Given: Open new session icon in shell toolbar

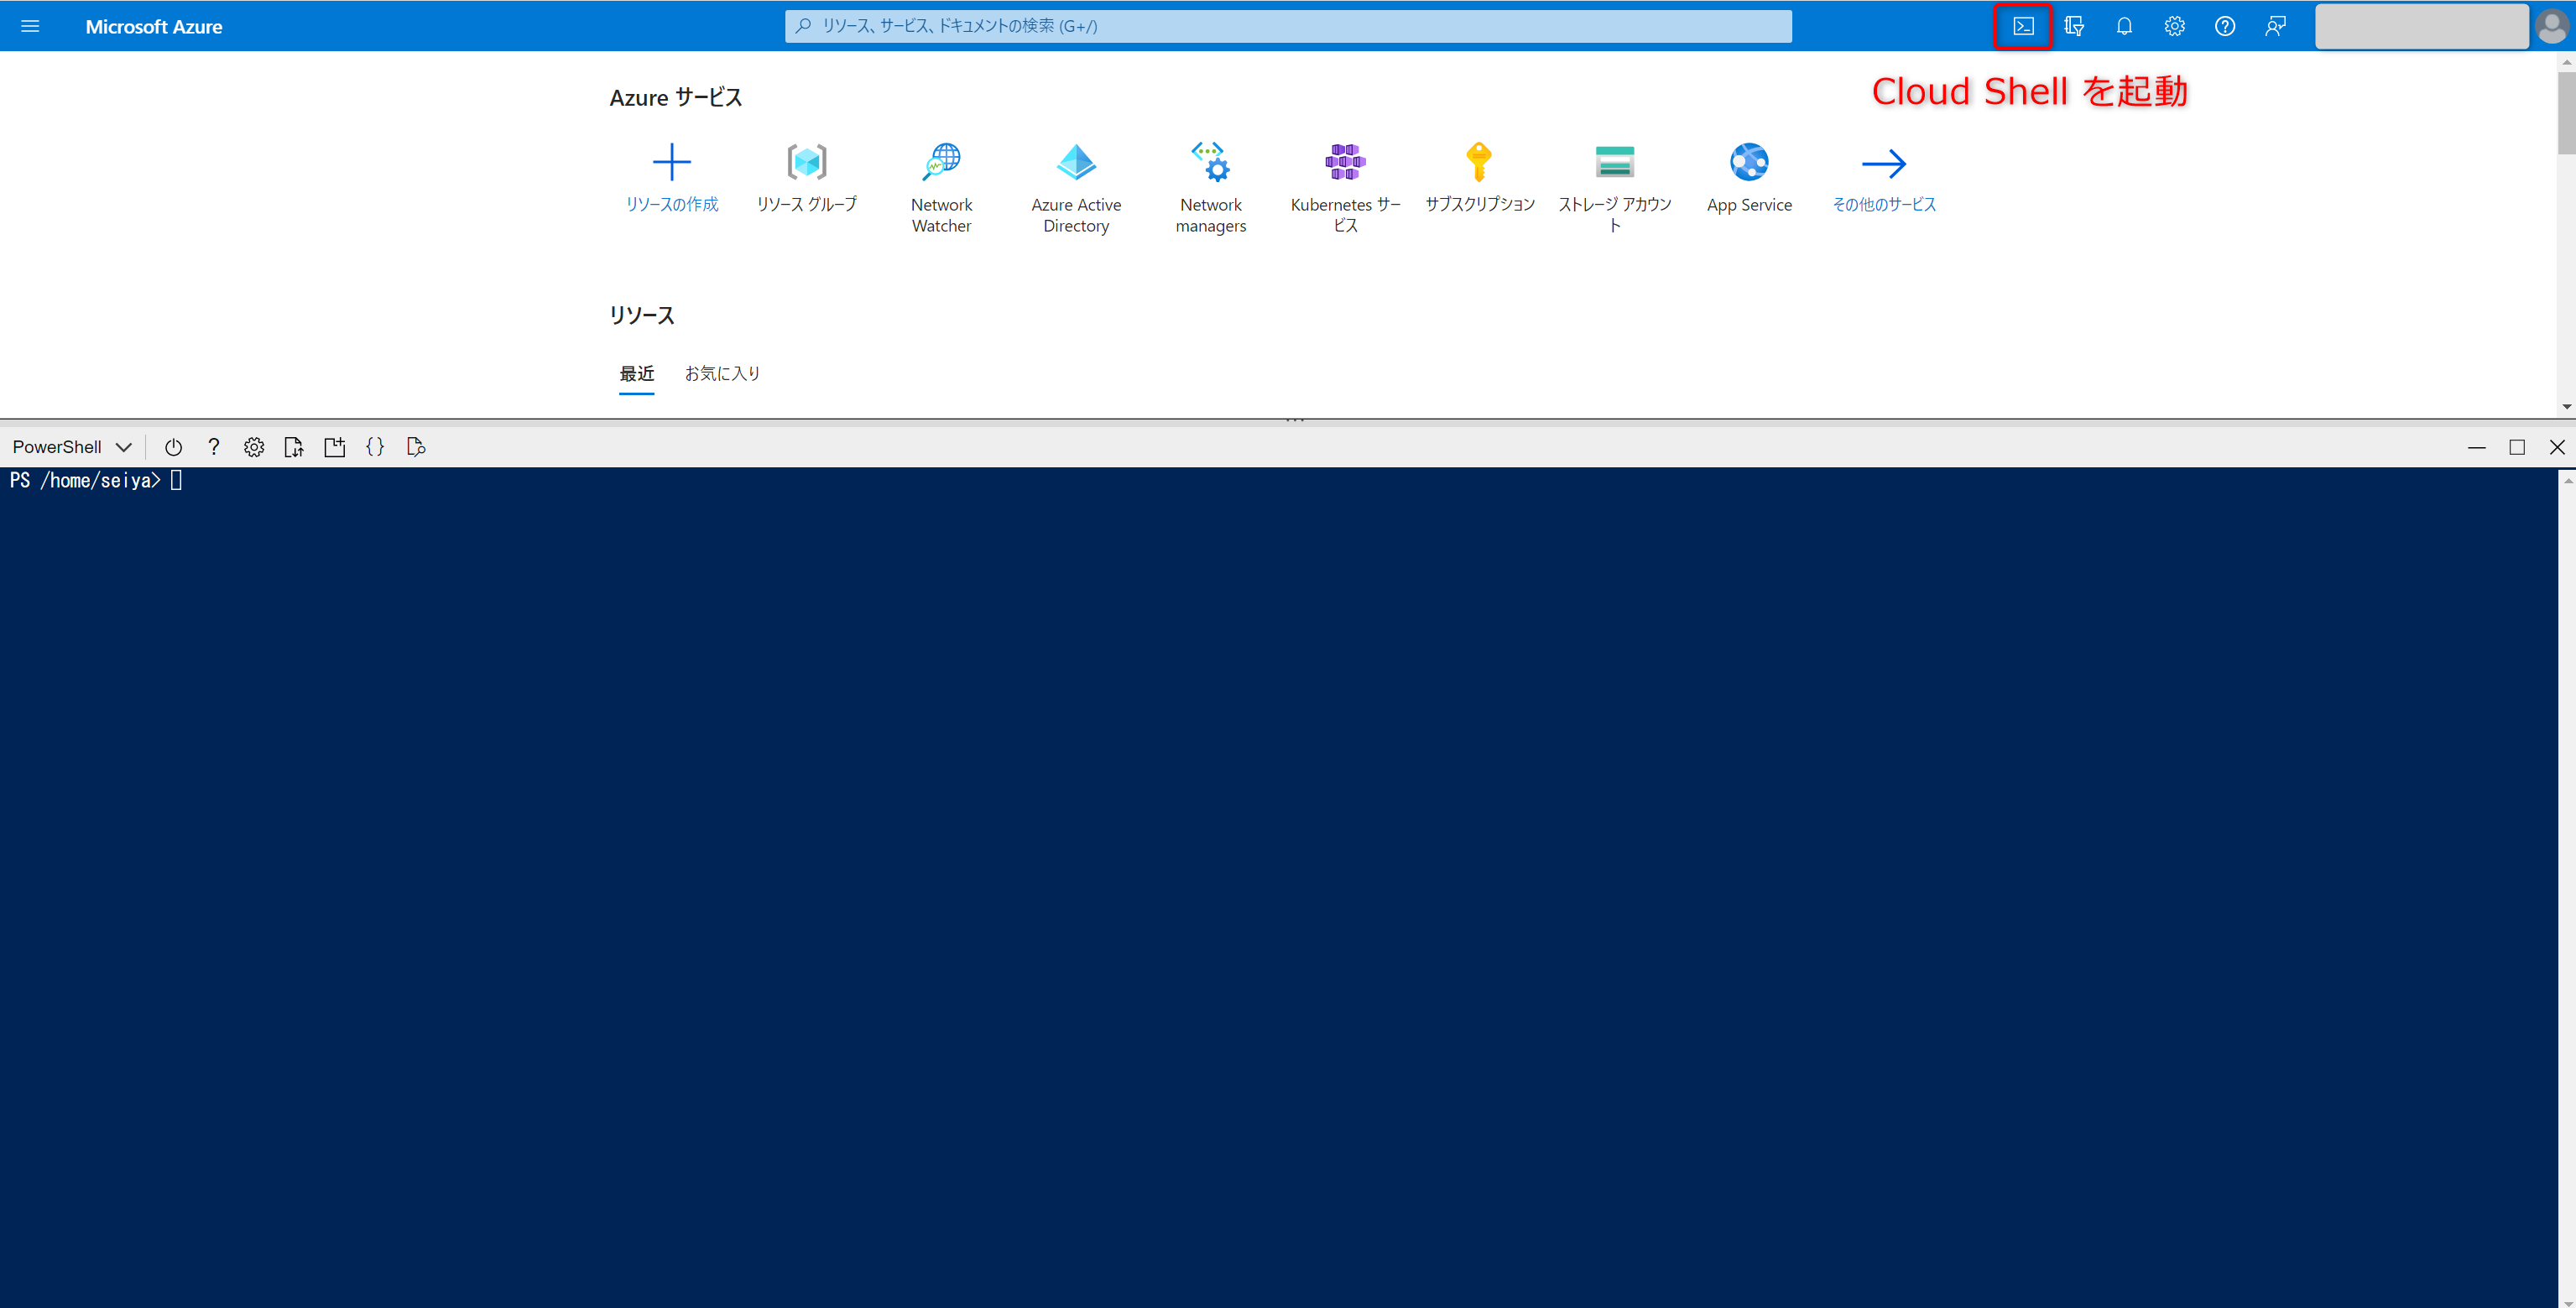Looking at the screenshot, I should [334, 447].
